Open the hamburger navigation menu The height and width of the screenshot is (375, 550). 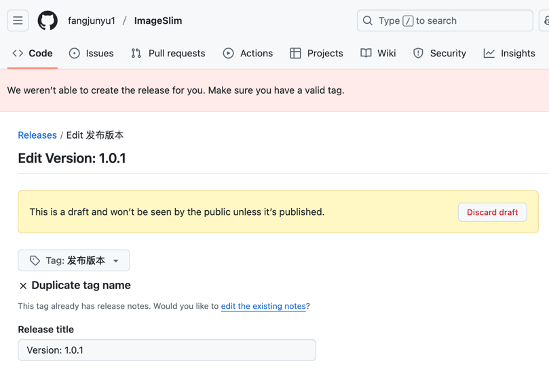pos(18,21)
